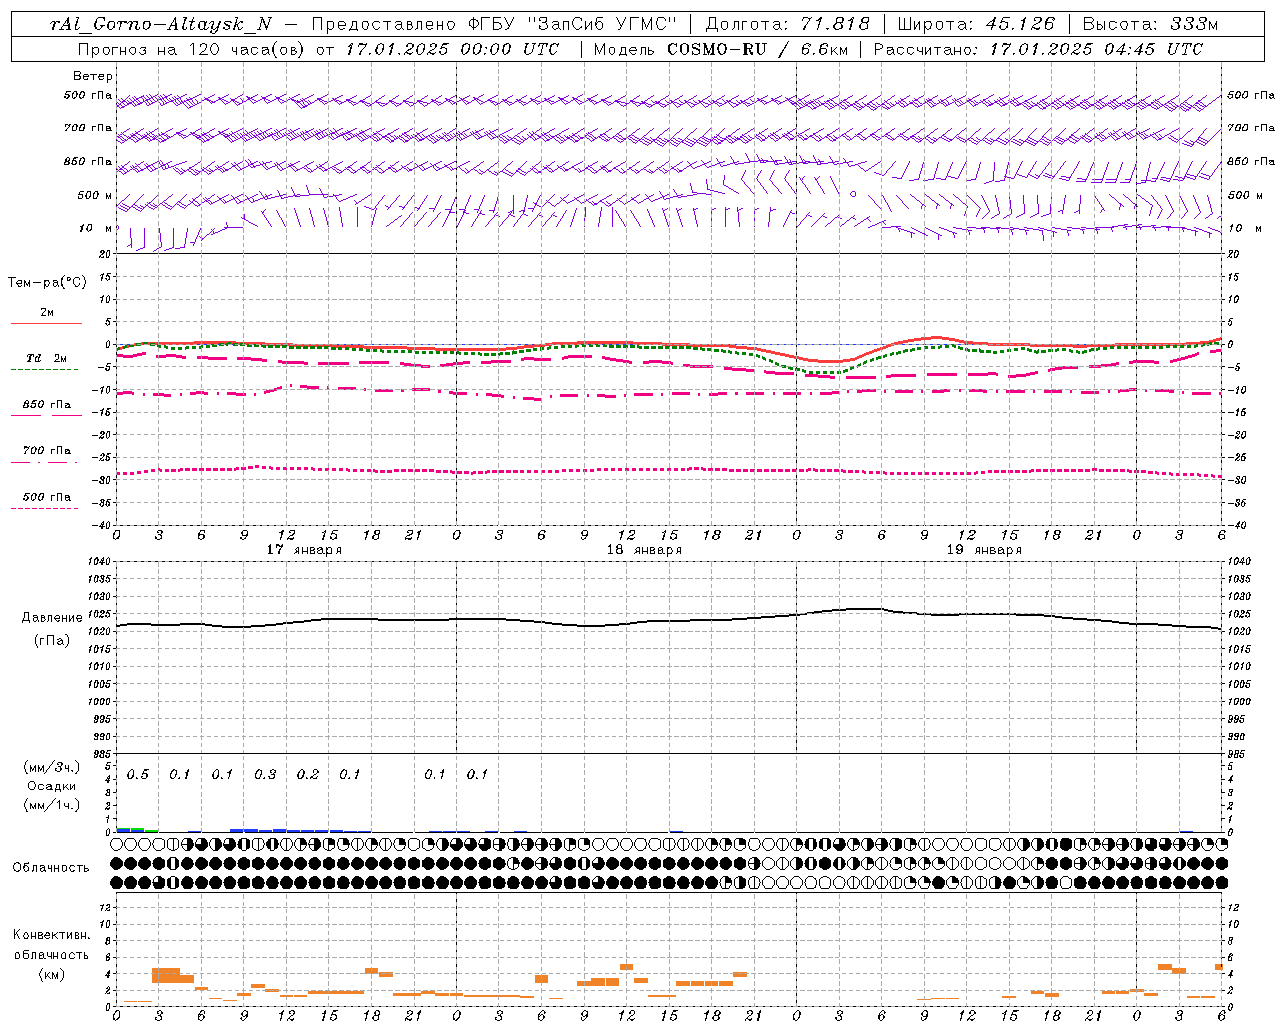Viewport: 1280px width, 1024px height.
Task: Click the 18 января date label
Action: [644, 550]
